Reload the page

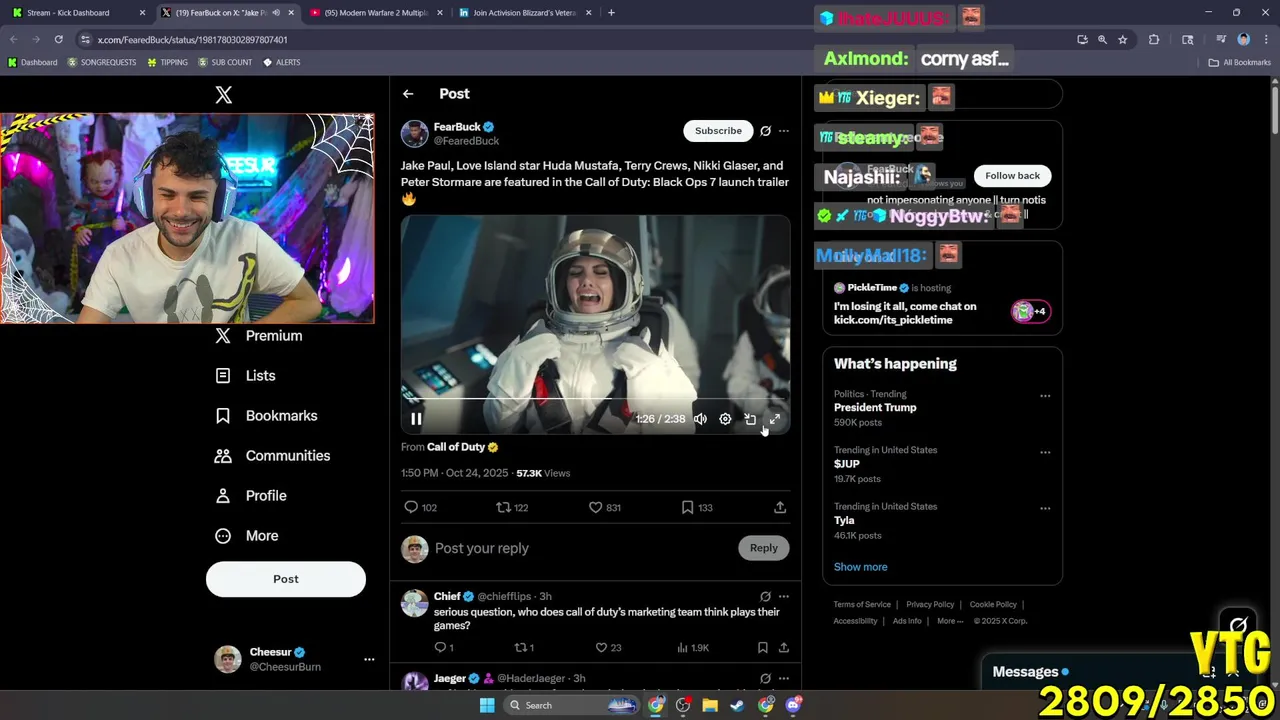coord(58,40)
